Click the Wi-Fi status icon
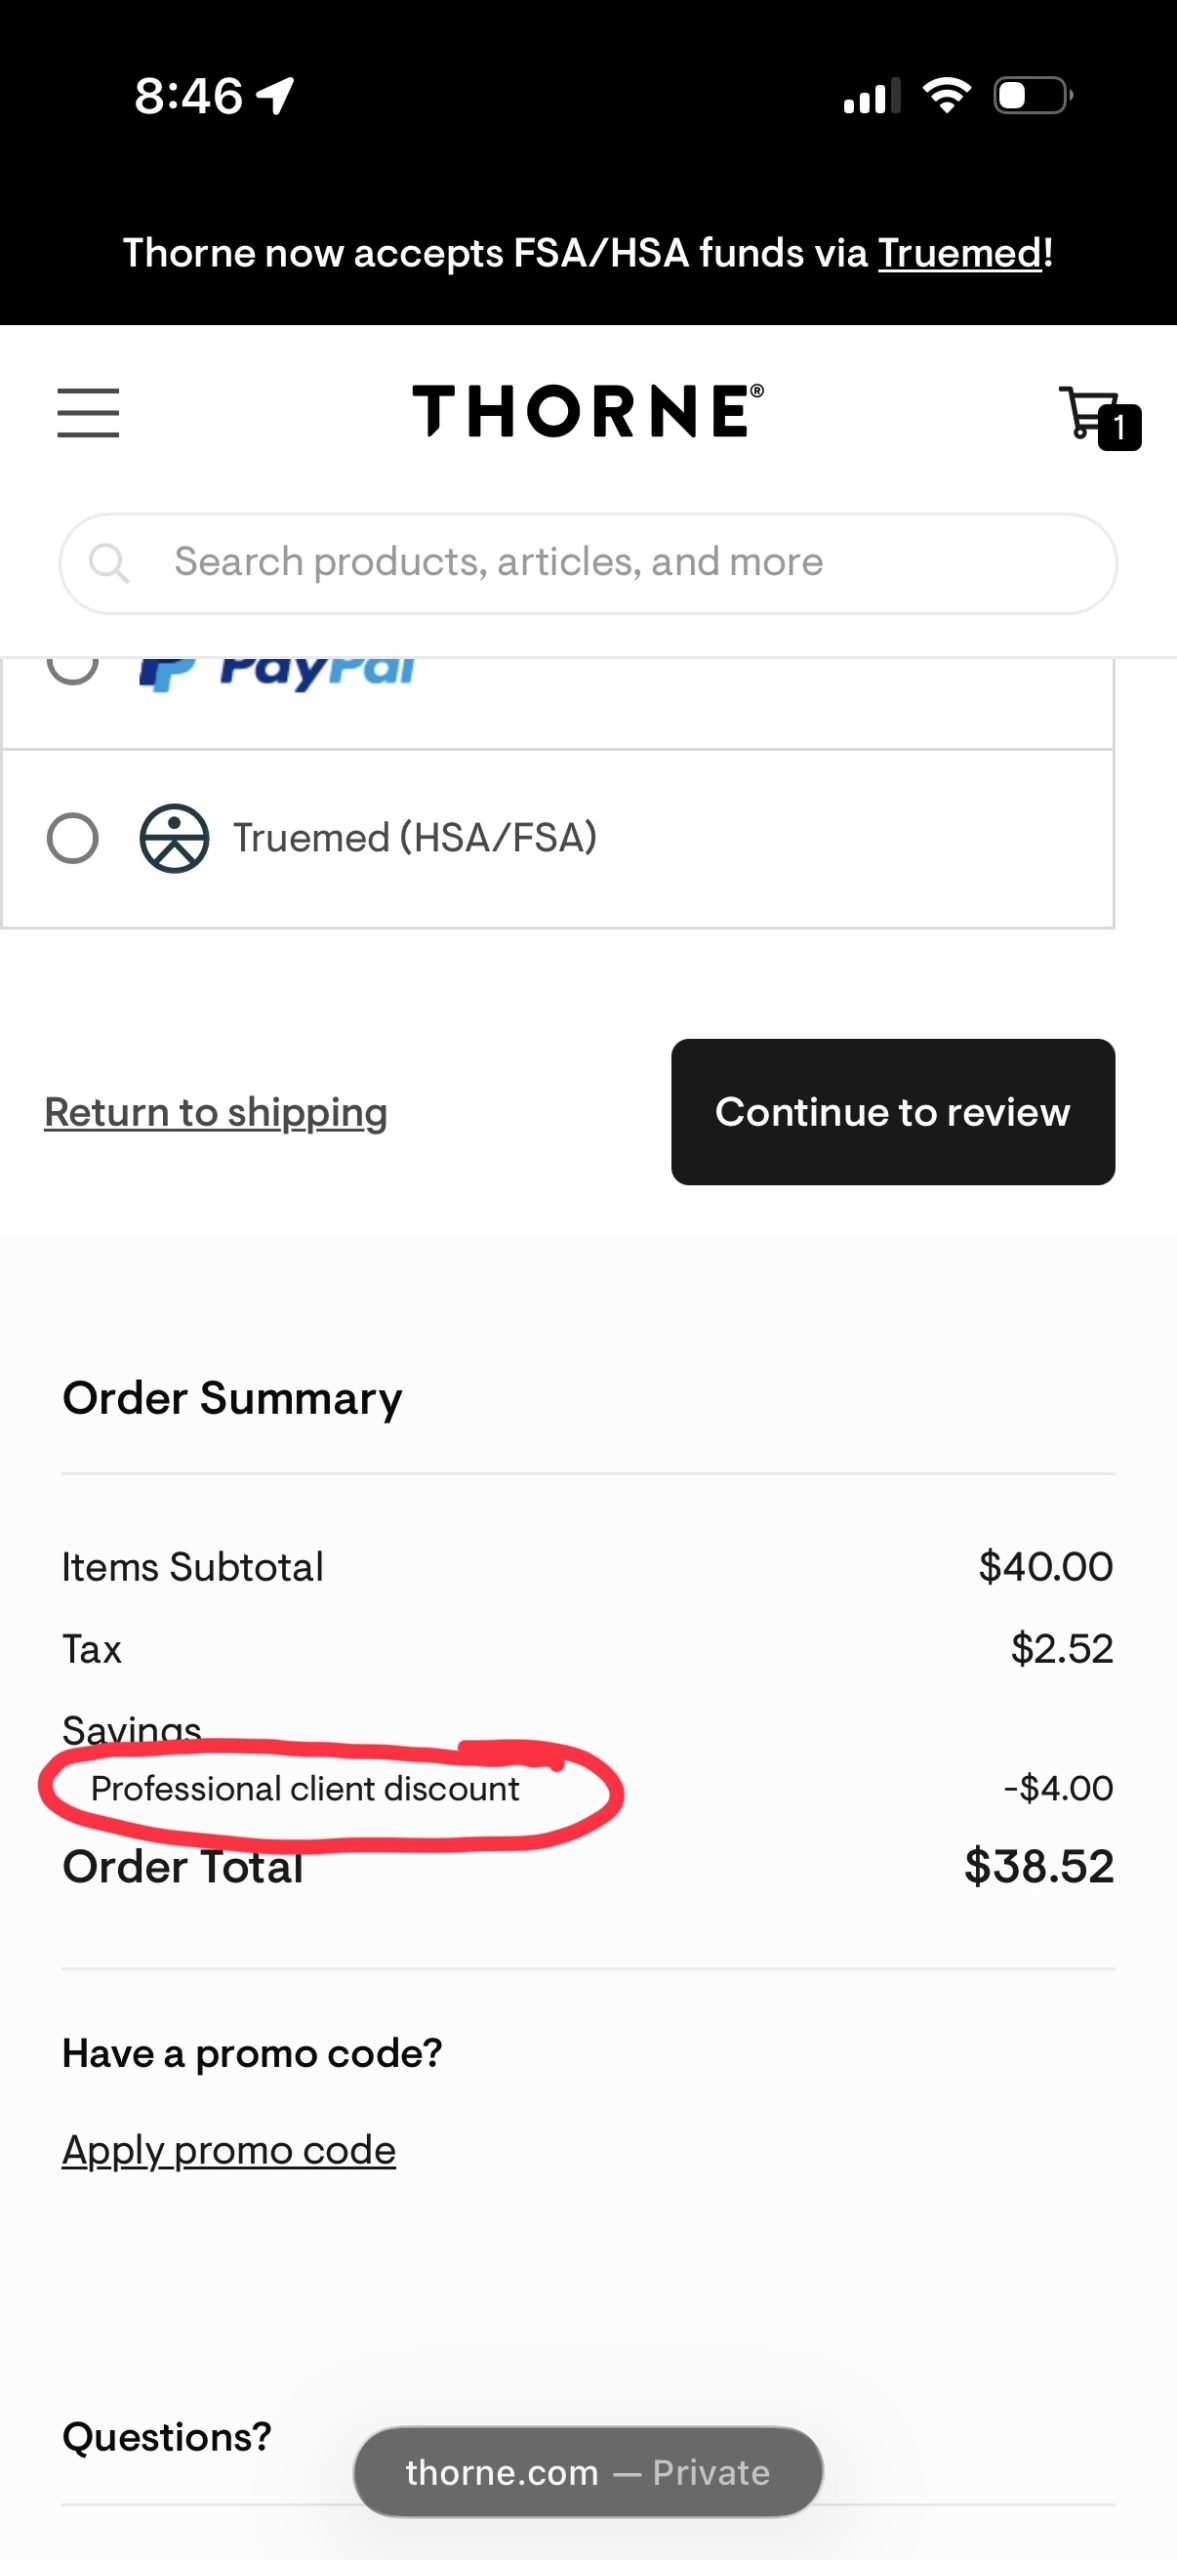This screenshot has height=2560, width=1177. pyautogui.click(x=947, y=94)
